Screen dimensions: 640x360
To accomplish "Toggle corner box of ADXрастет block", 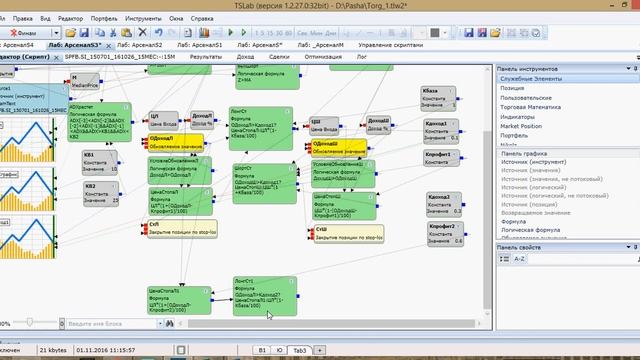I will click(x=127, y=107).
